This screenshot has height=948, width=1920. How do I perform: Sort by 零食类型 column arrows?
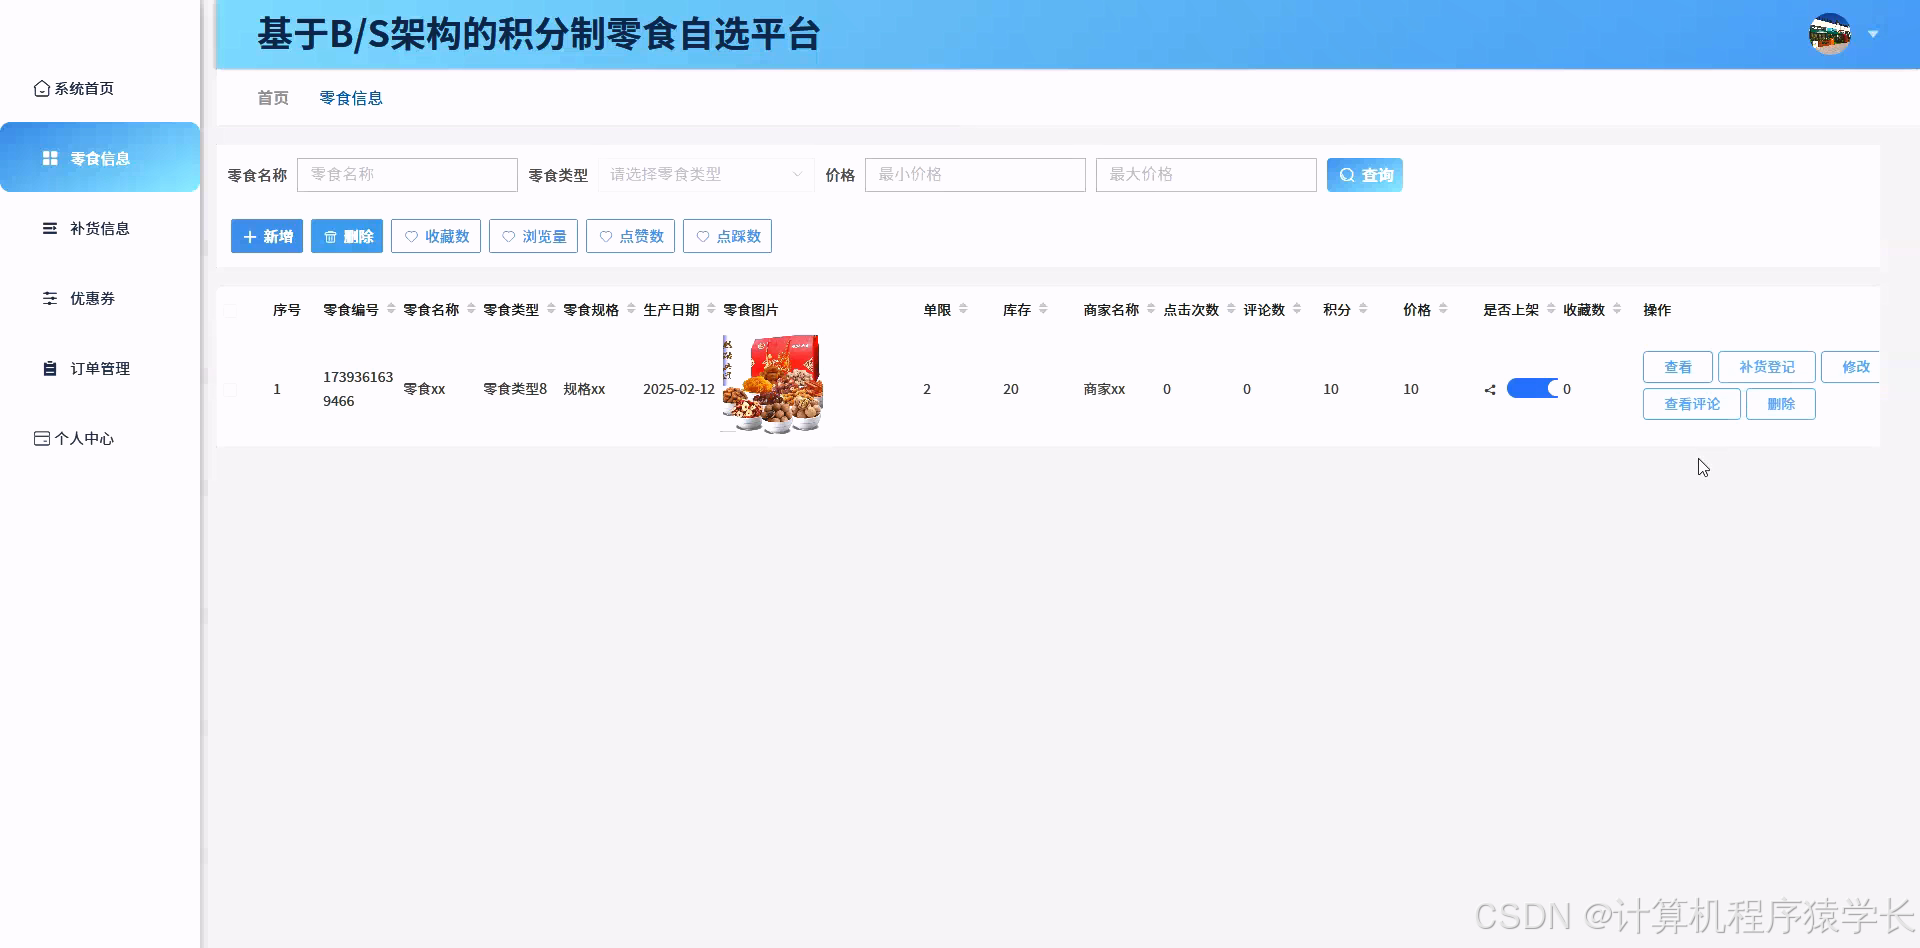click(x=551, y=309)
